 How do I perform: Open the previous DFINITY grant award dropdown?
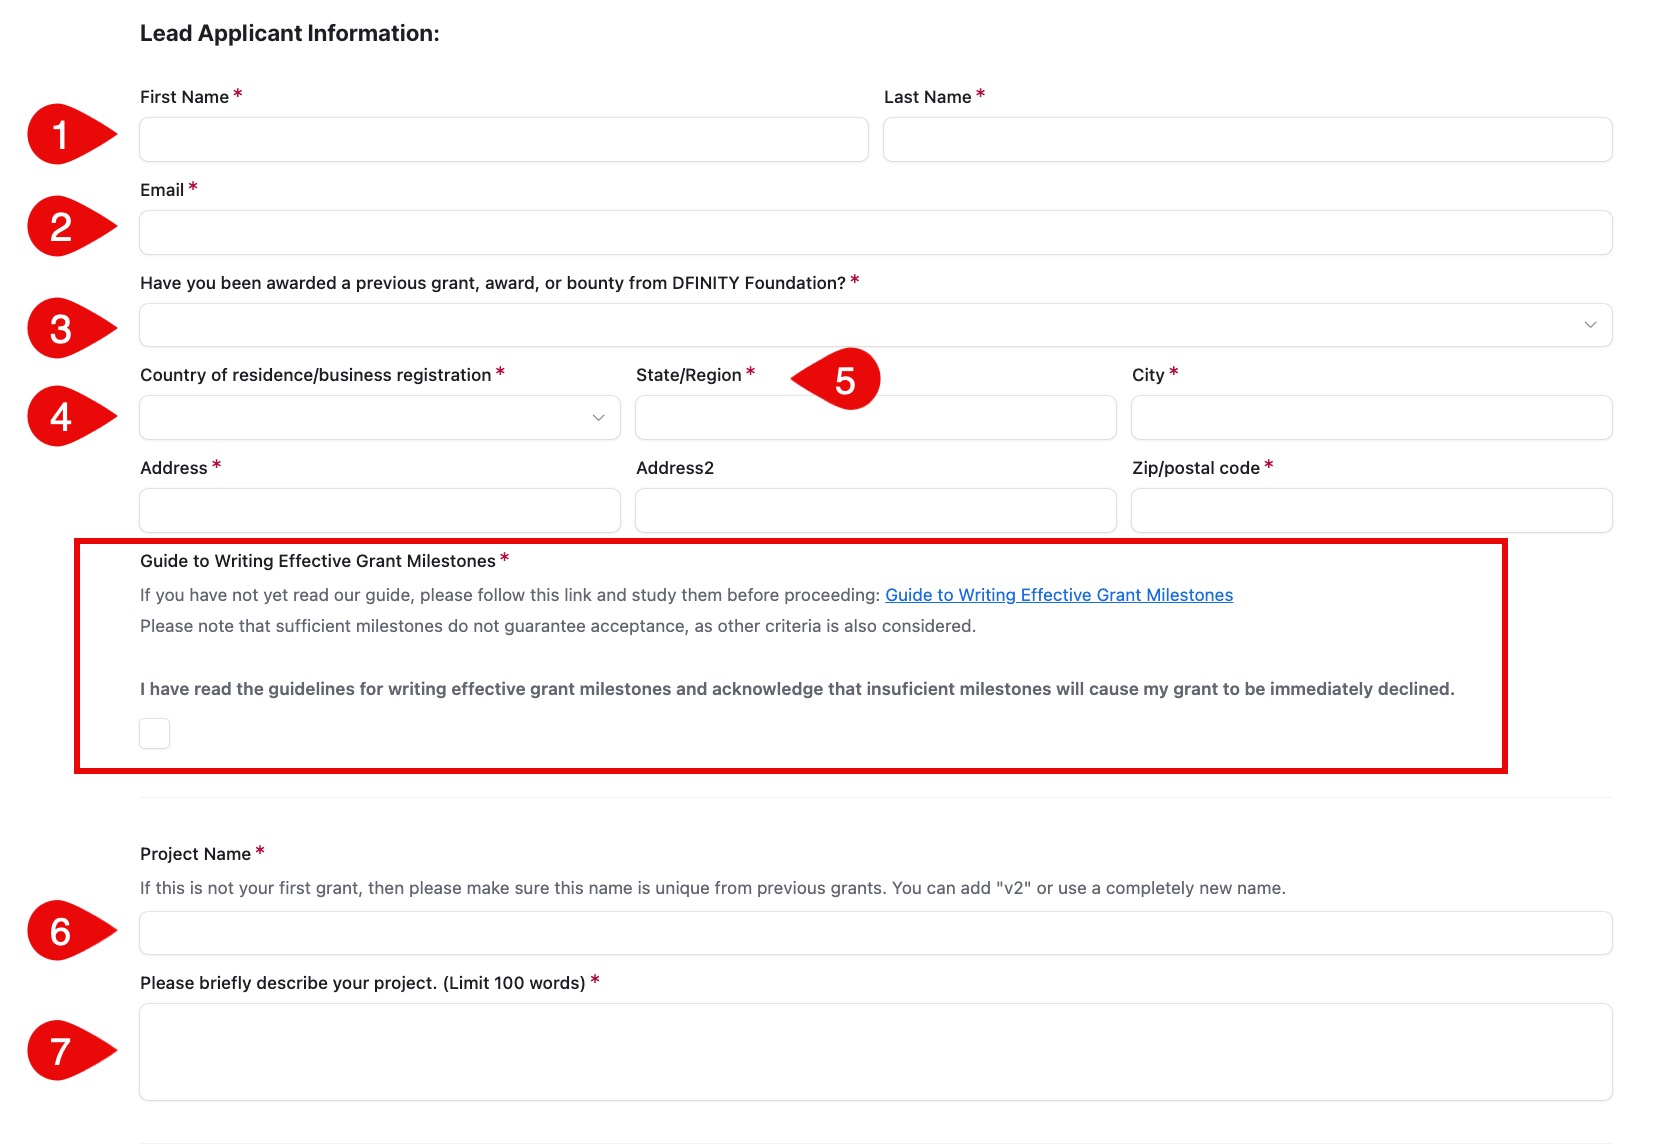coord(876,325)
